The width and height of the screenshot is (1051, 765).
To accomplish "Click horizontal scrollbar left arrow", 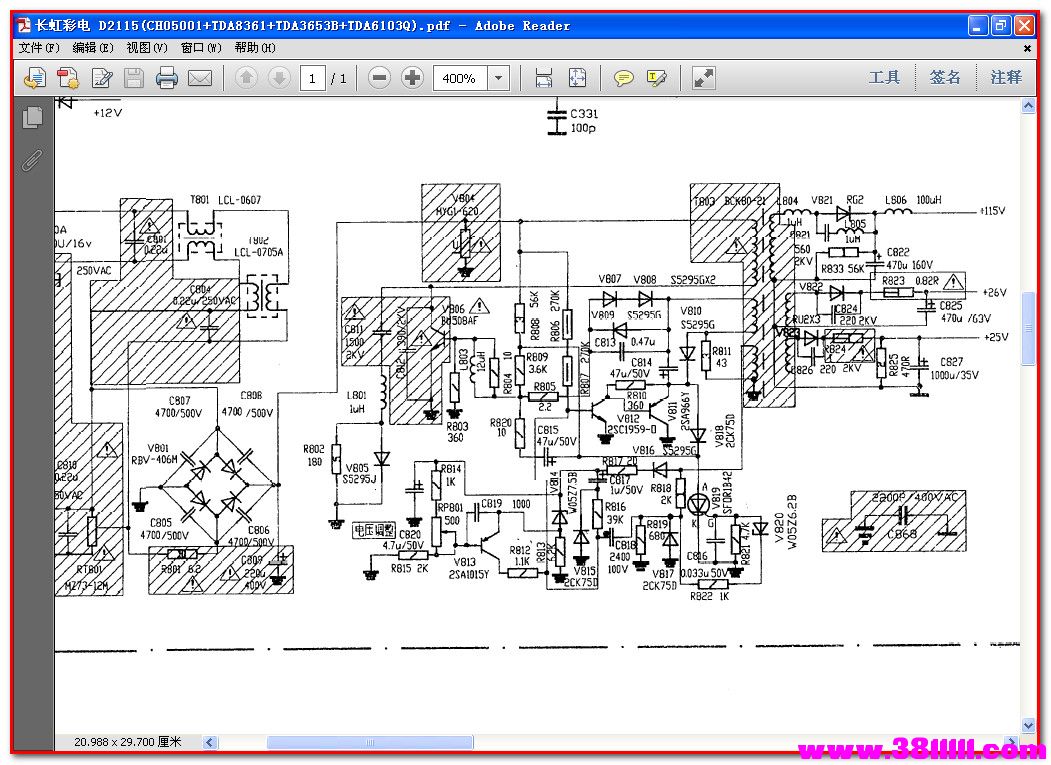I will coord(210,742).
